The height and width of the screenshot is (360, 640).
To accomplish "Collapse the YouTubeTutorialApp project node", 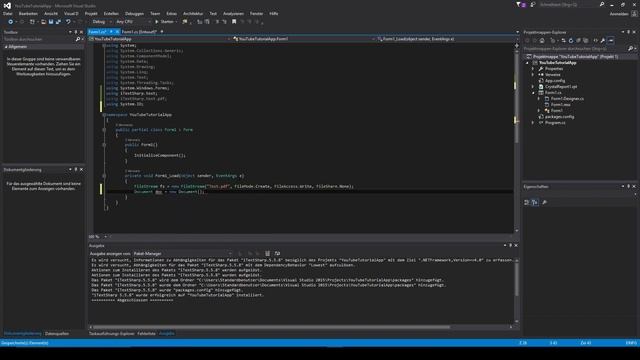I will [527, 63].
